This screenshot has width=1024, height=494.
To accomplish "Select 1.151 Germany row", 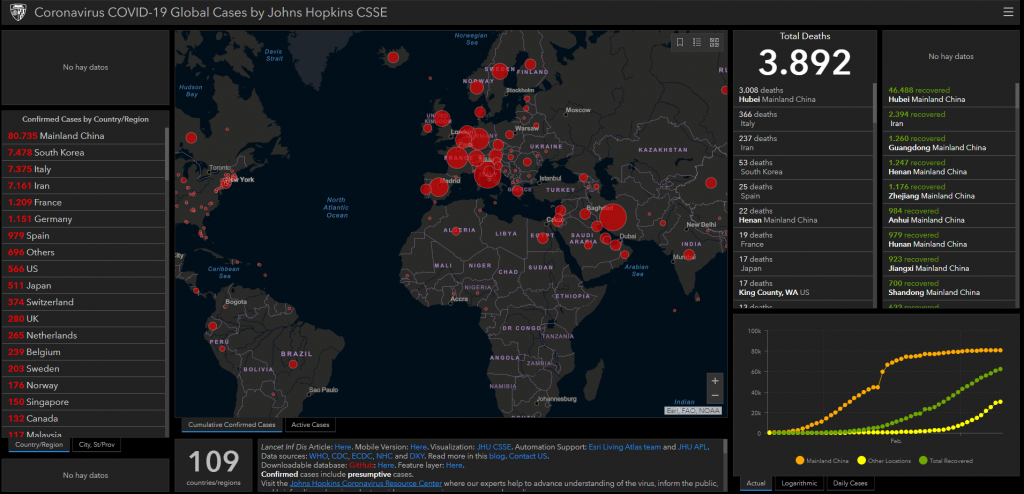I will point(85,219).
